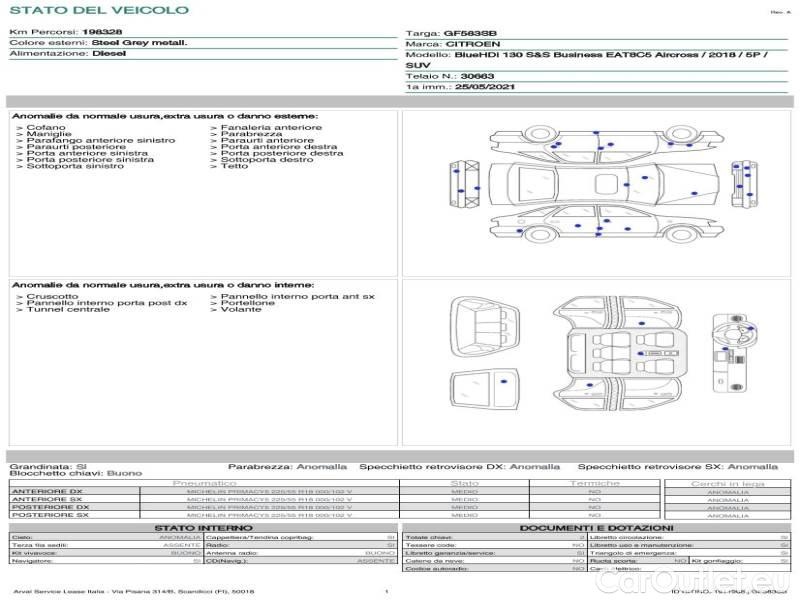Screen dimensions: 800x600
Task: Click "Fanaleria anteriore" entry
Action: click(271, 128)
